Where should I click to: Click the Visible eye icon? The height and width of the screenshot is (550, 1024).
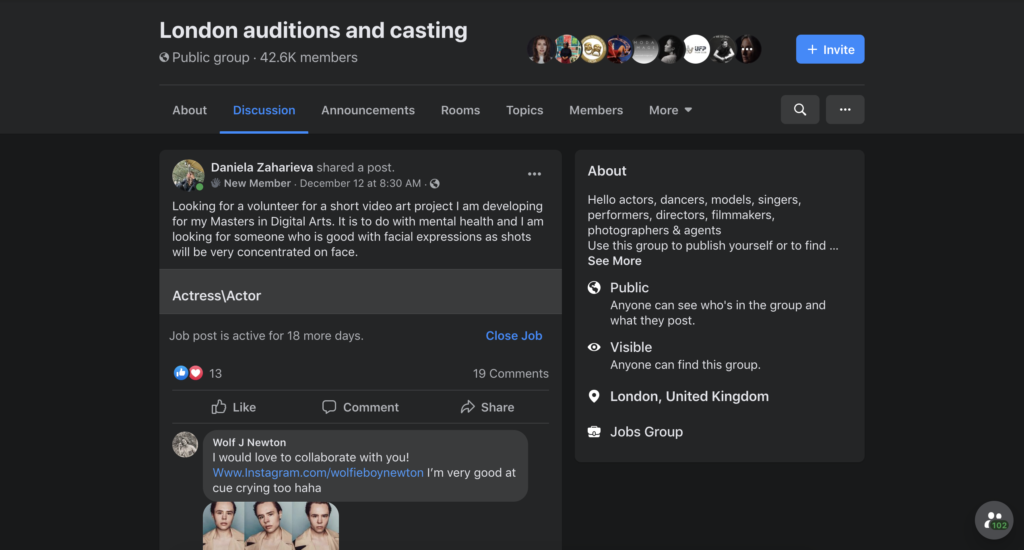[x=594, y=347]
